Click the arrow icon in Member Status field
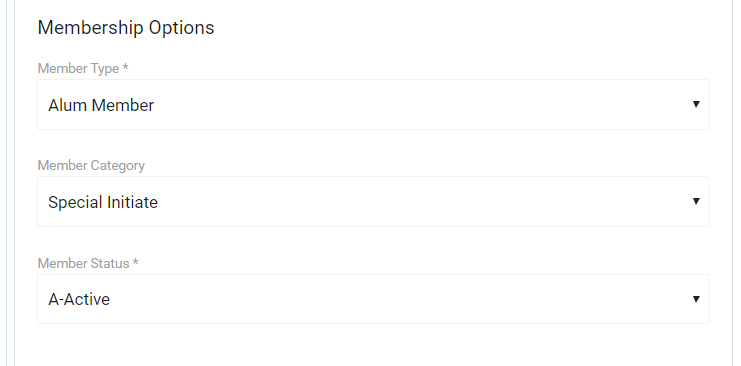Viewport: 741px width, 366px height. (x=696, y=299)
